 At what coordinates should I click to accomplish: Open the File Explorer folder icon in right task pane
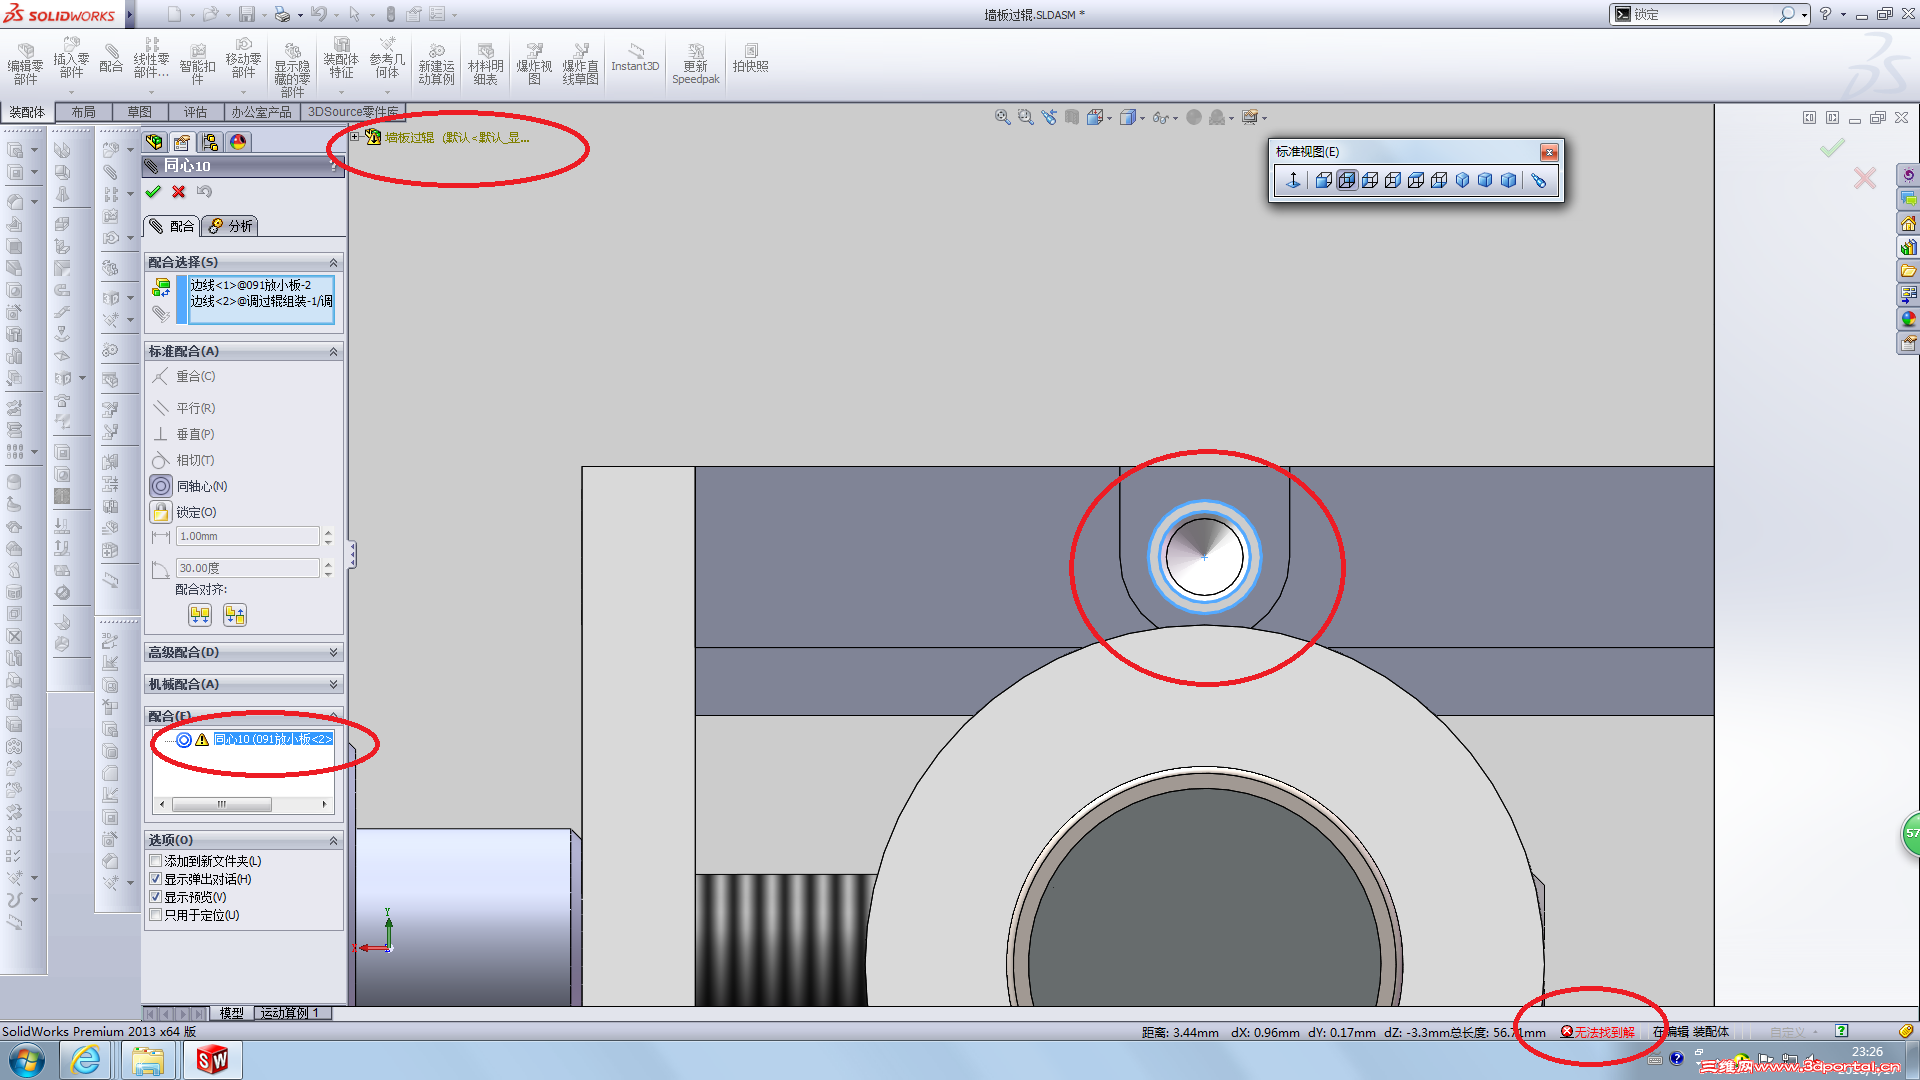(1909, 271)
